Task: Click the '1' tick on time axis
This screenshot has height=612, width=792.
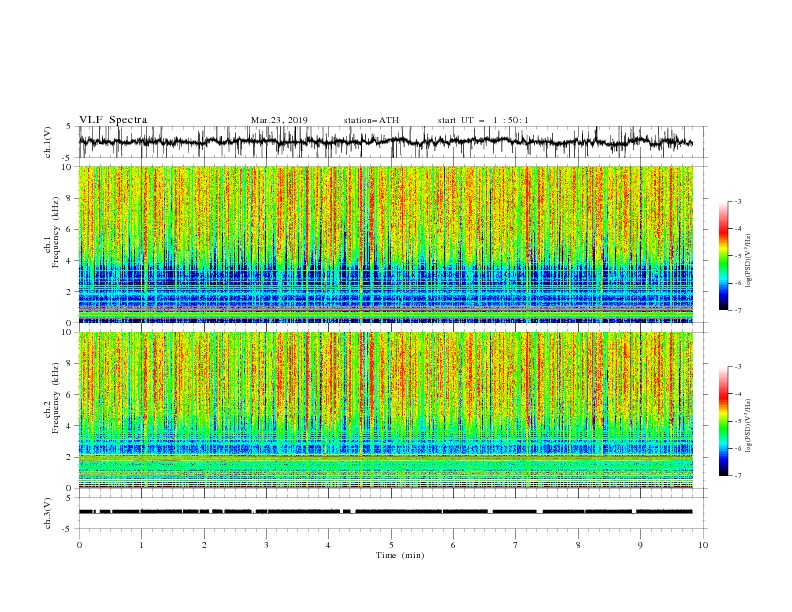Action: 141,545
